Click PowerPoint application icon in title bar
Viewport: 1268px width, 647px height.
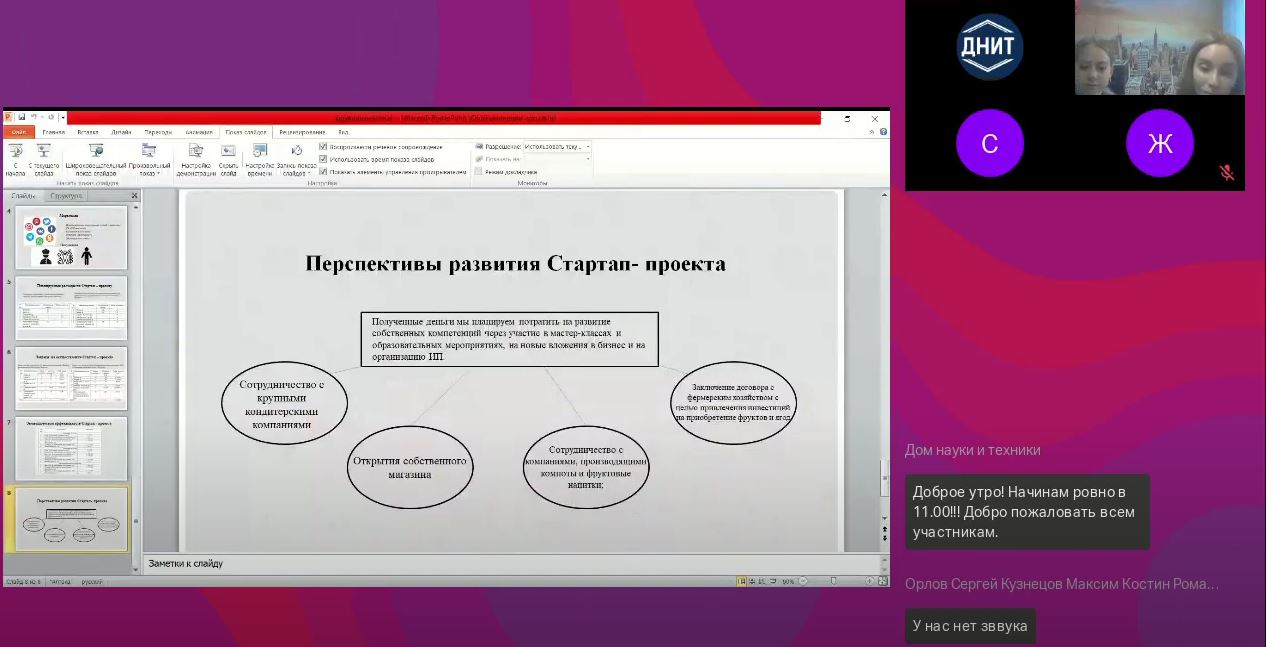coord(8,117)
